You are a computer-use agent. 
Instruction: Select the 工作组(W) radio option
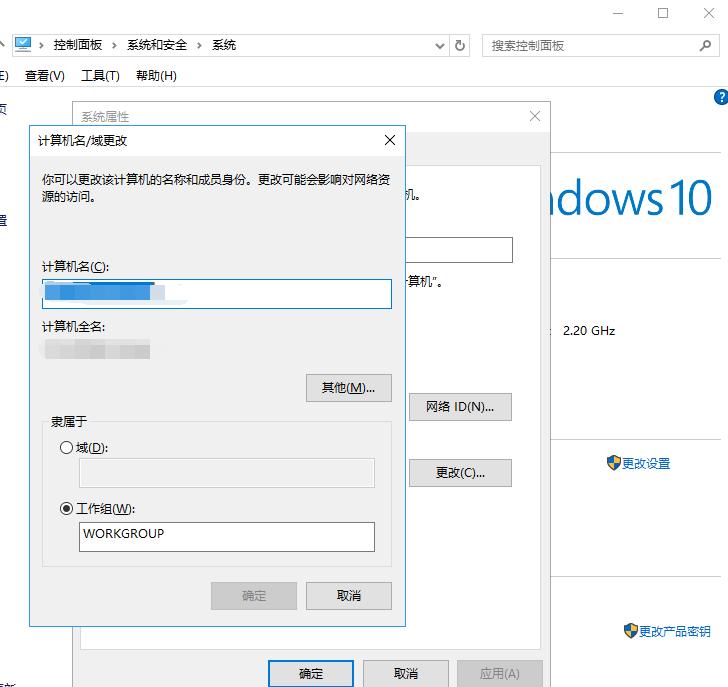66,509
